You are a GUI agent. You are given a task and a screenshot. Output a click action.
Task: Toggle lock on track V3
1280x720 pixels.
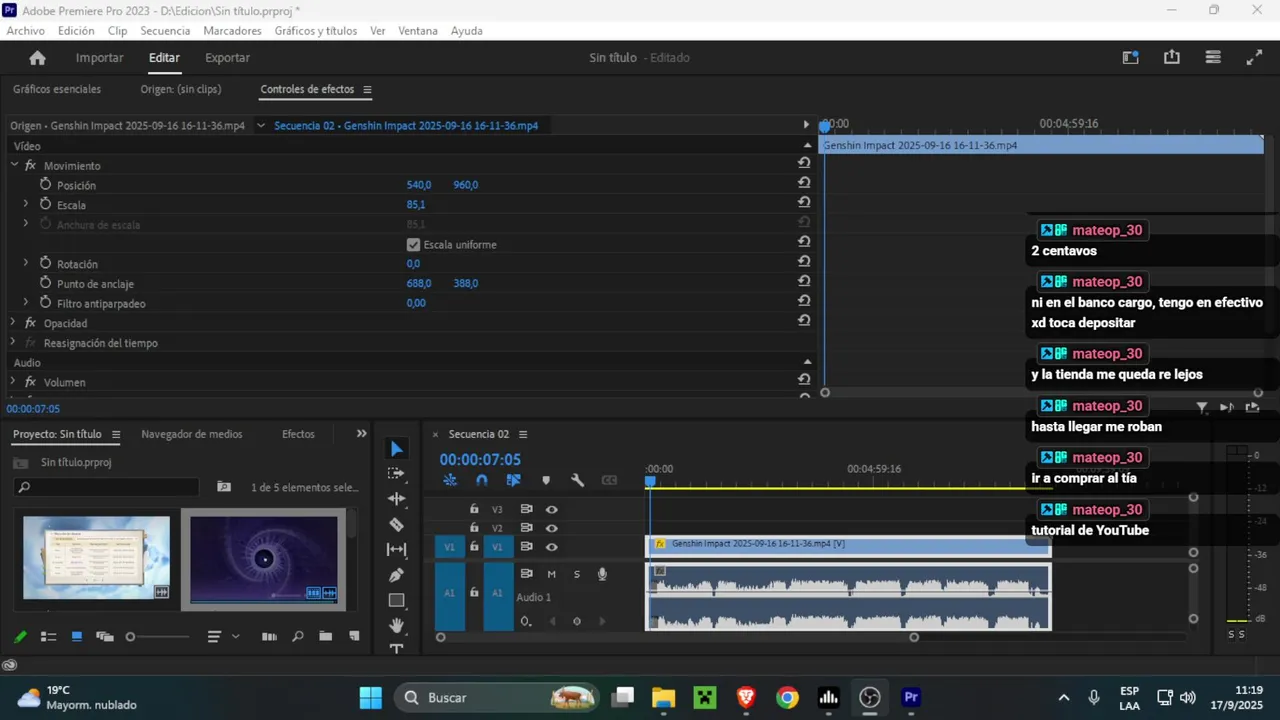coord(474,509)
